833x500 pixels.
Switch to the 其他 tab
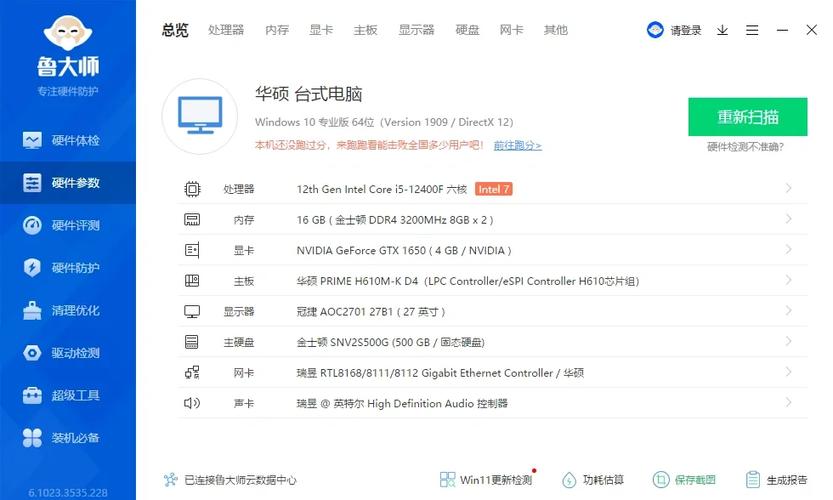[556, 30]
